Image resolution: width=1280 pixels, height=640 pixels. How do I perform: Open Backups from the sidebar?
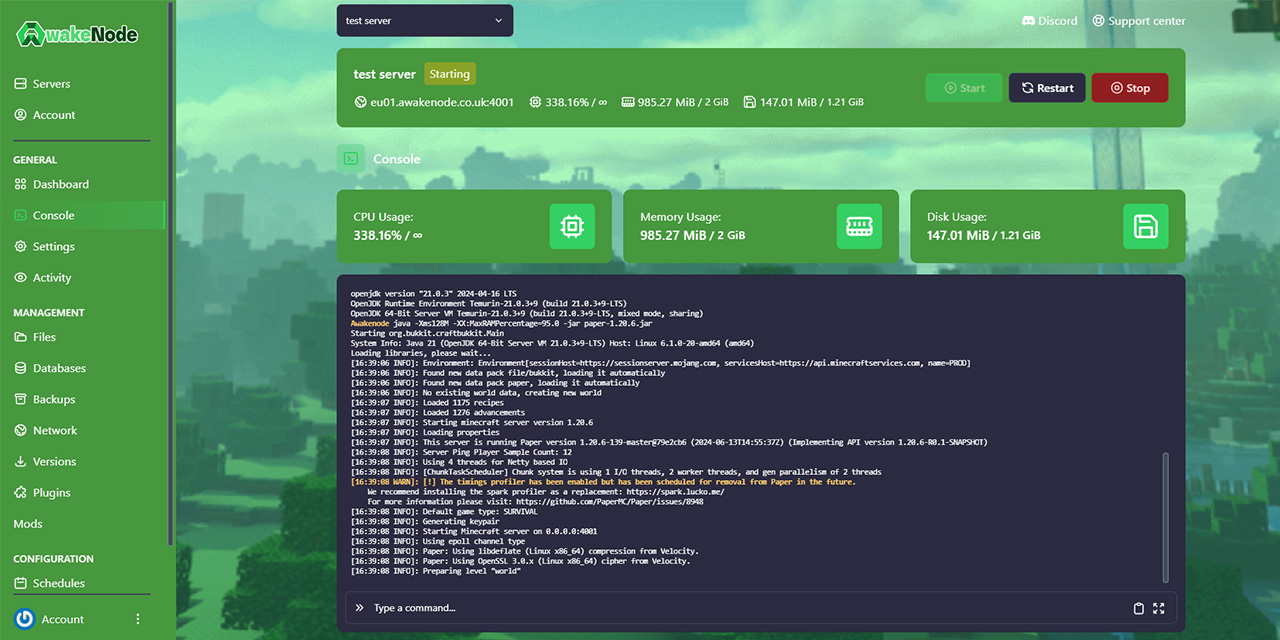coord(54,399)
